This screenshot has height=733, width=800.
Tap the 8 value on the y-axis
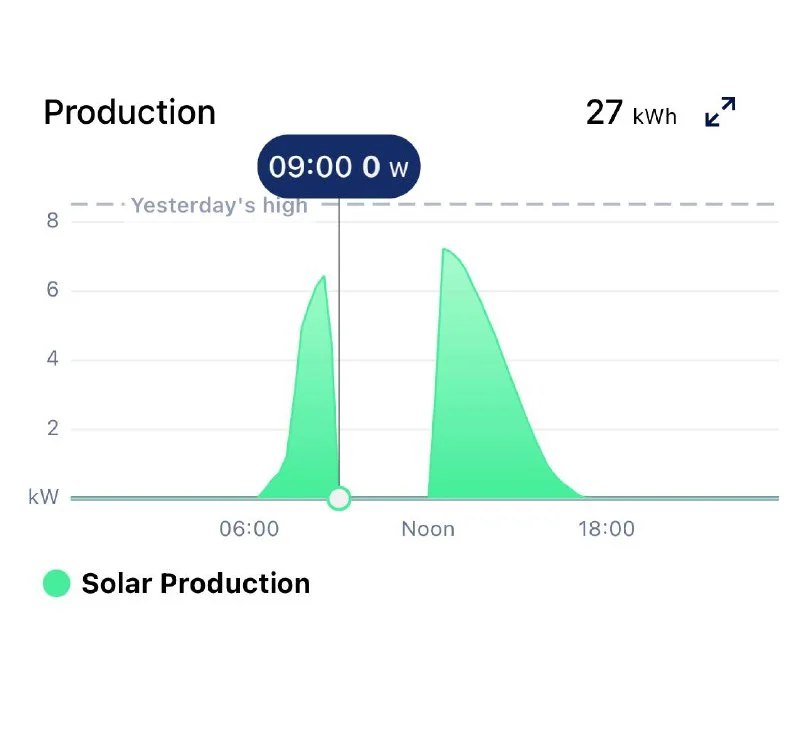click(52, 221)
